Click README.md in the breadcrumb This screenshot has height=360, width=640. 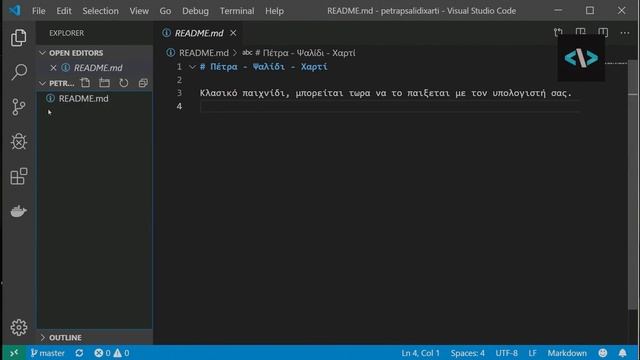(204, 53)
